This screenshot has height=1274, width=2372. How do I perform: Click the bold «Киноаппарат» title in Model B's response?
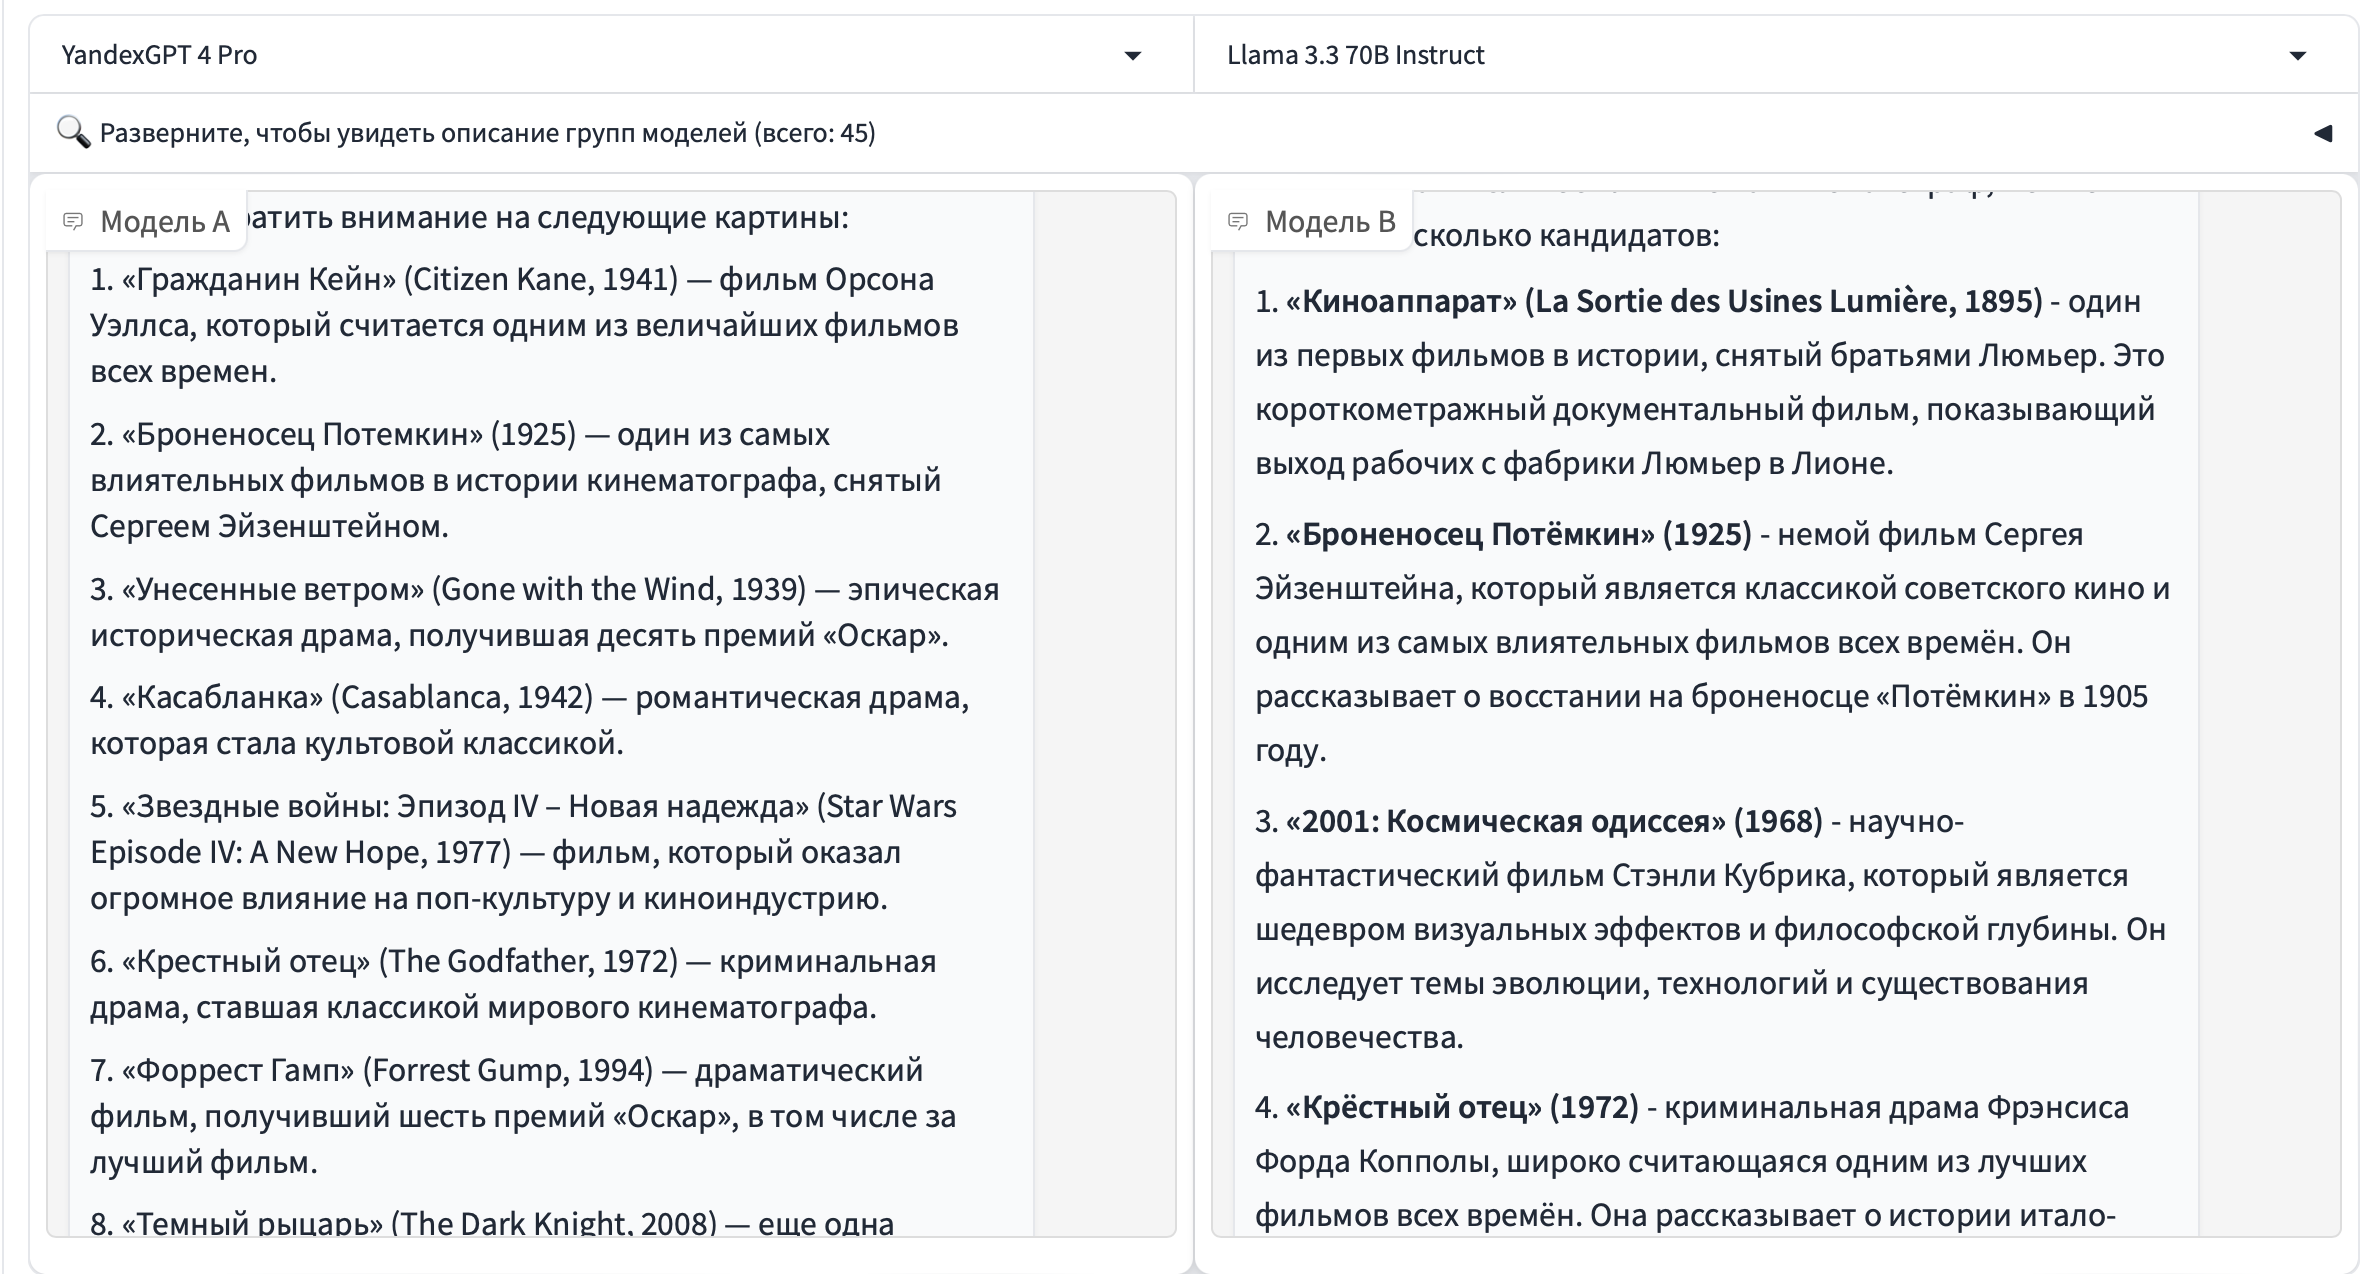[x=1401, y=301]
